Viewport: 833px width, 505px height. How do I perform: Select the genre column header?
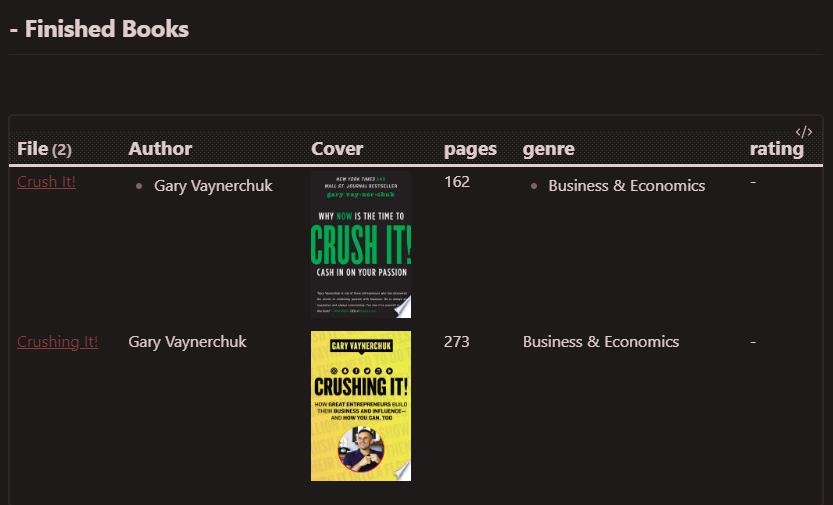click(x=548, y=149)
